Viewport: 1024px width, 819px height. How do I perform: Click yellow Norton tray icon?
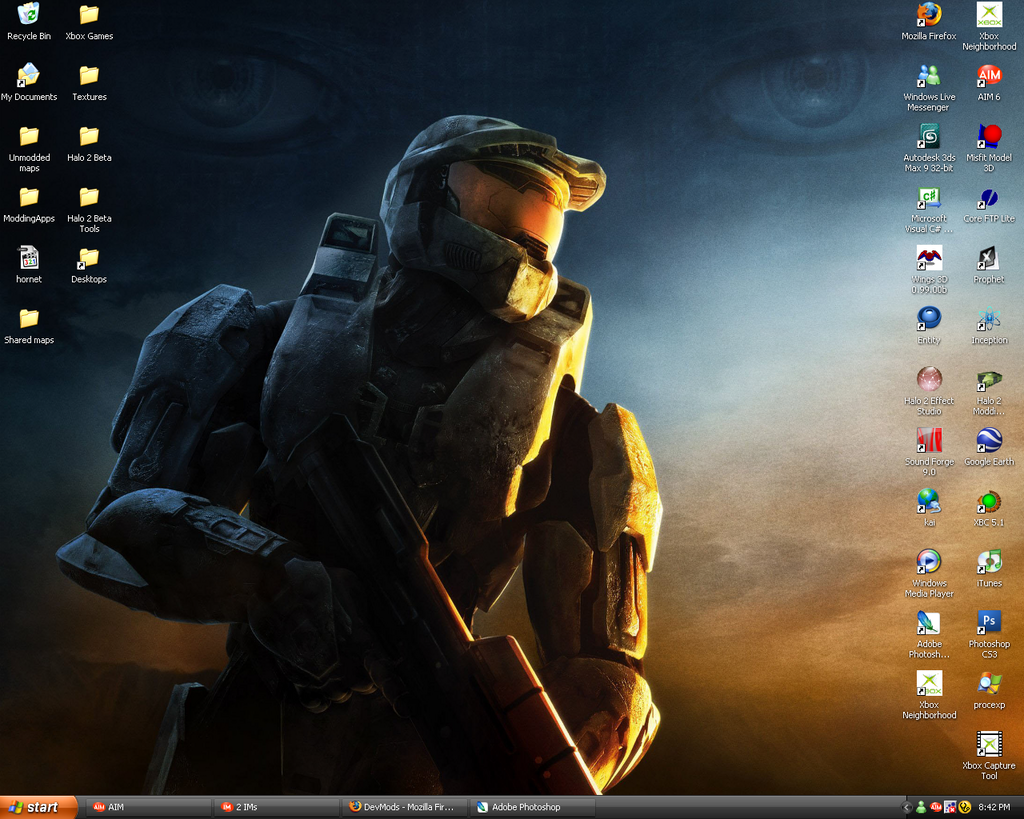click(x=964, y=808)
